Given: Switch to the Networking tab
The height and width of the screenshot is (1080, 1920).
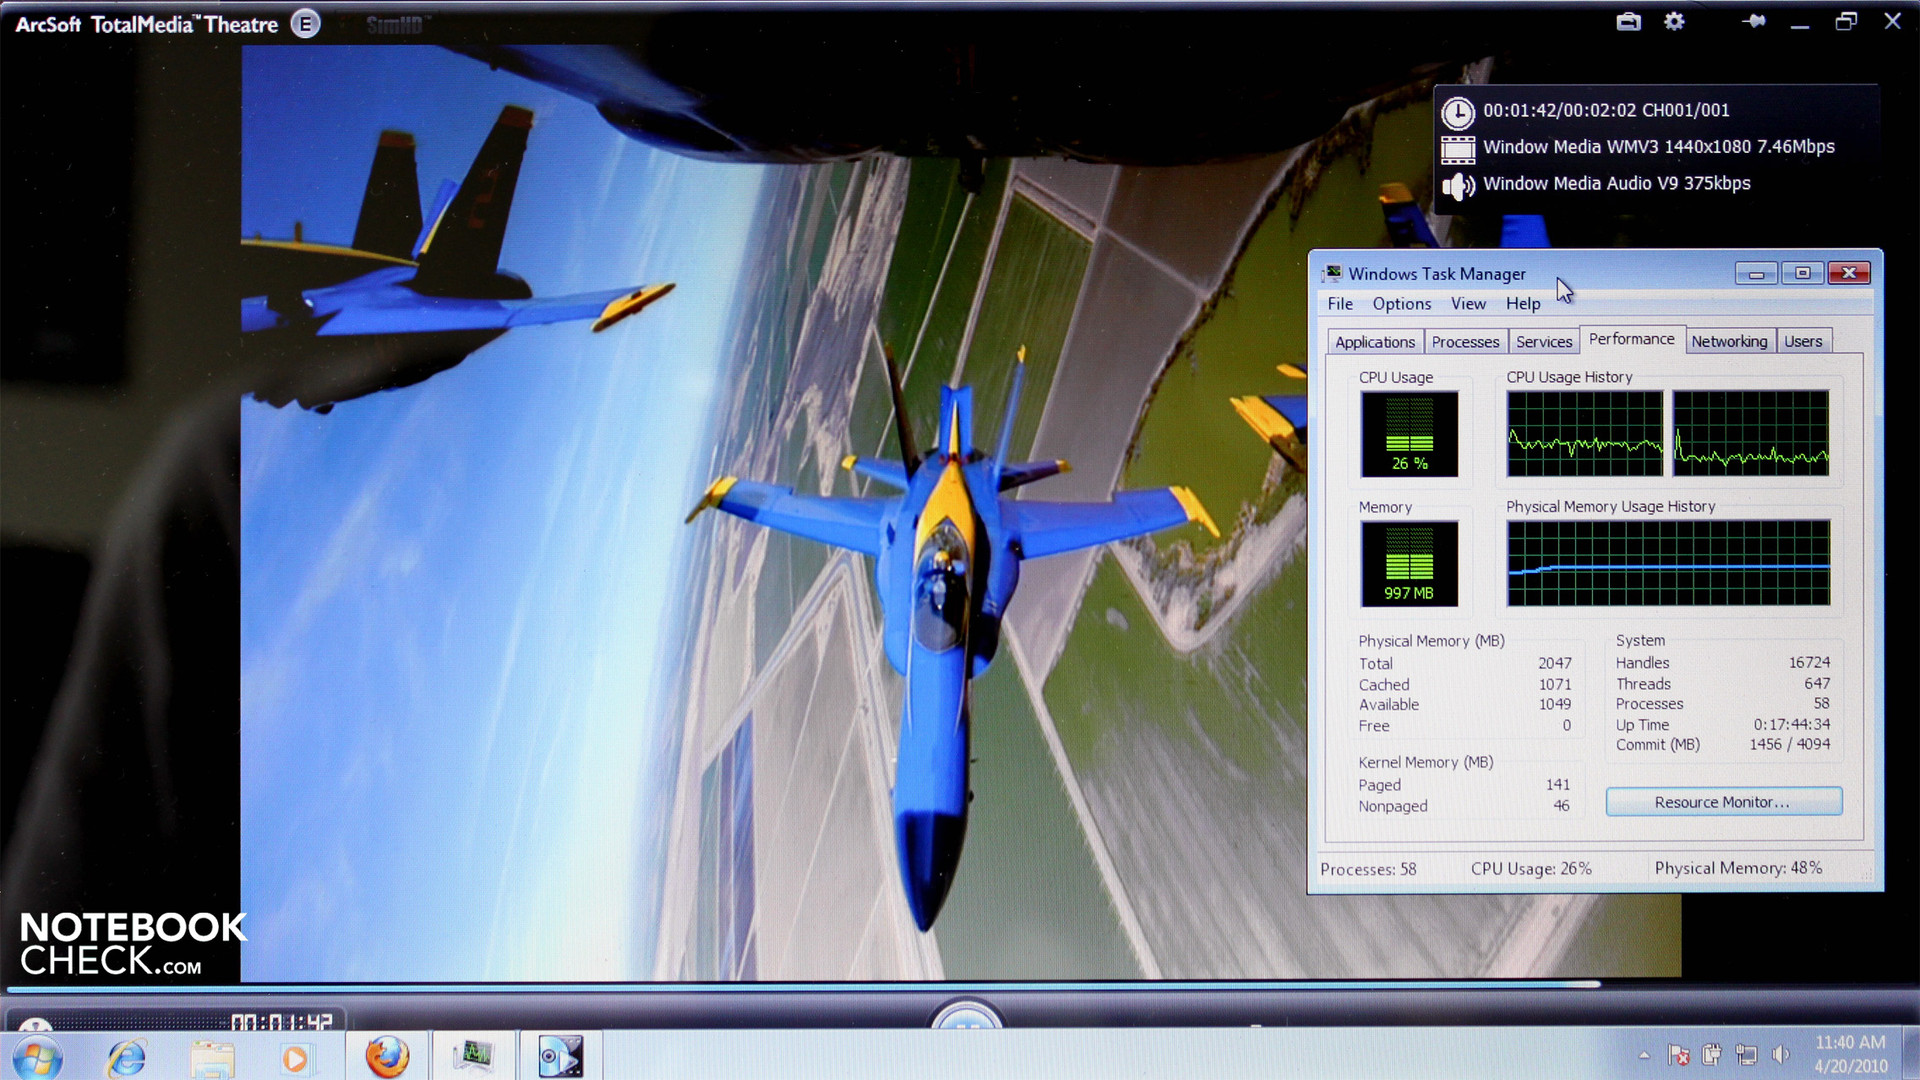Looking at the screenshot, I should click(x=1728, y=342).
